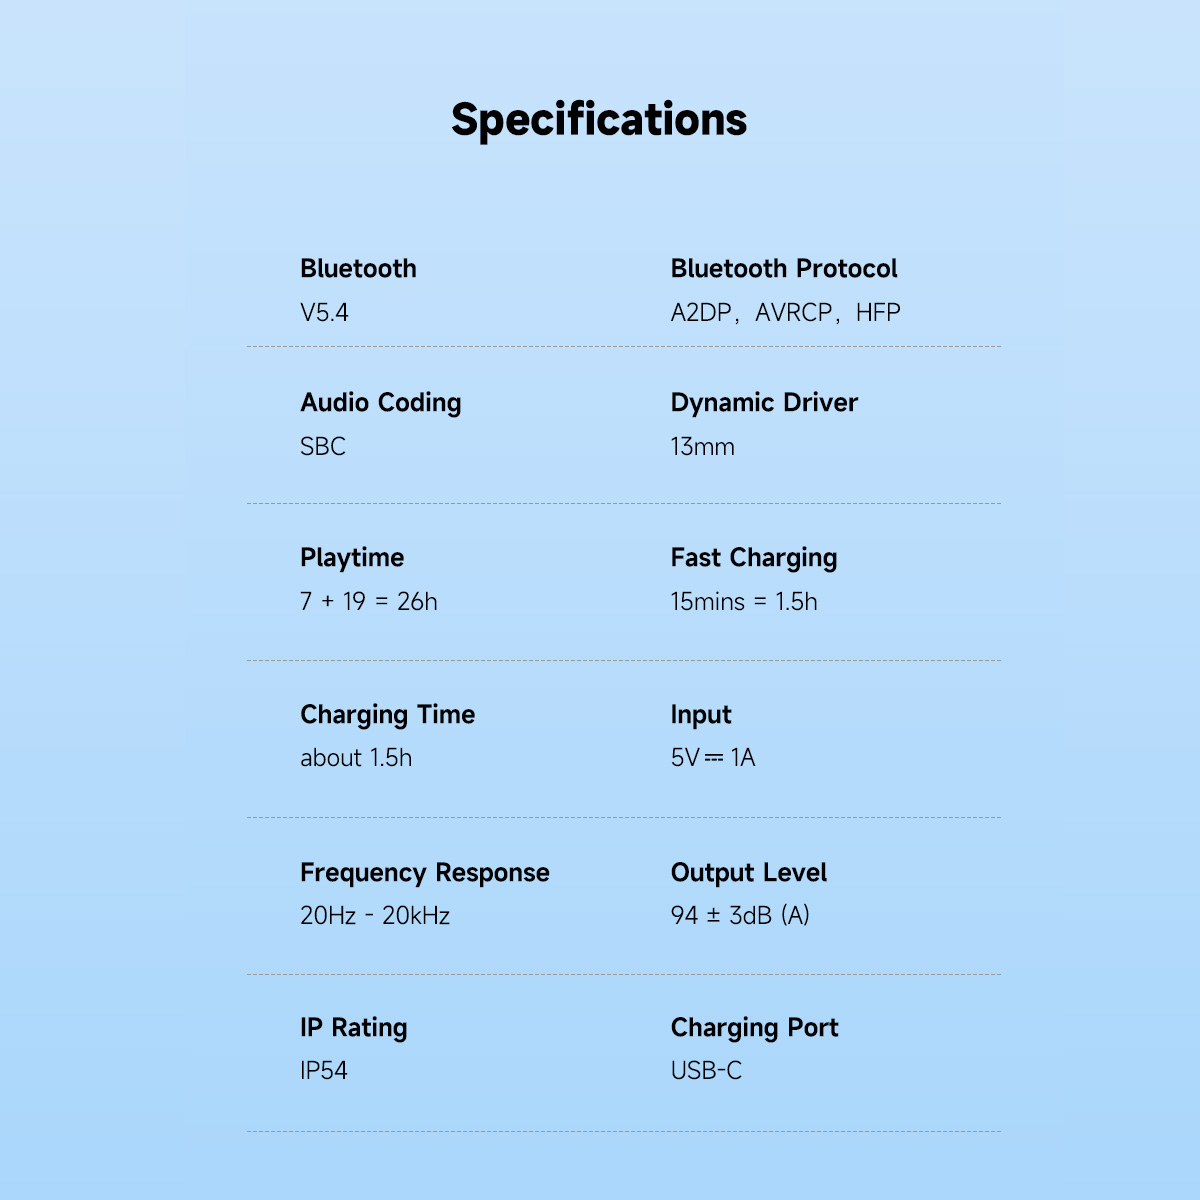Click the Charging Time label
The height and width of the screenshot is (1200, 1200).
tap(387, 715)
